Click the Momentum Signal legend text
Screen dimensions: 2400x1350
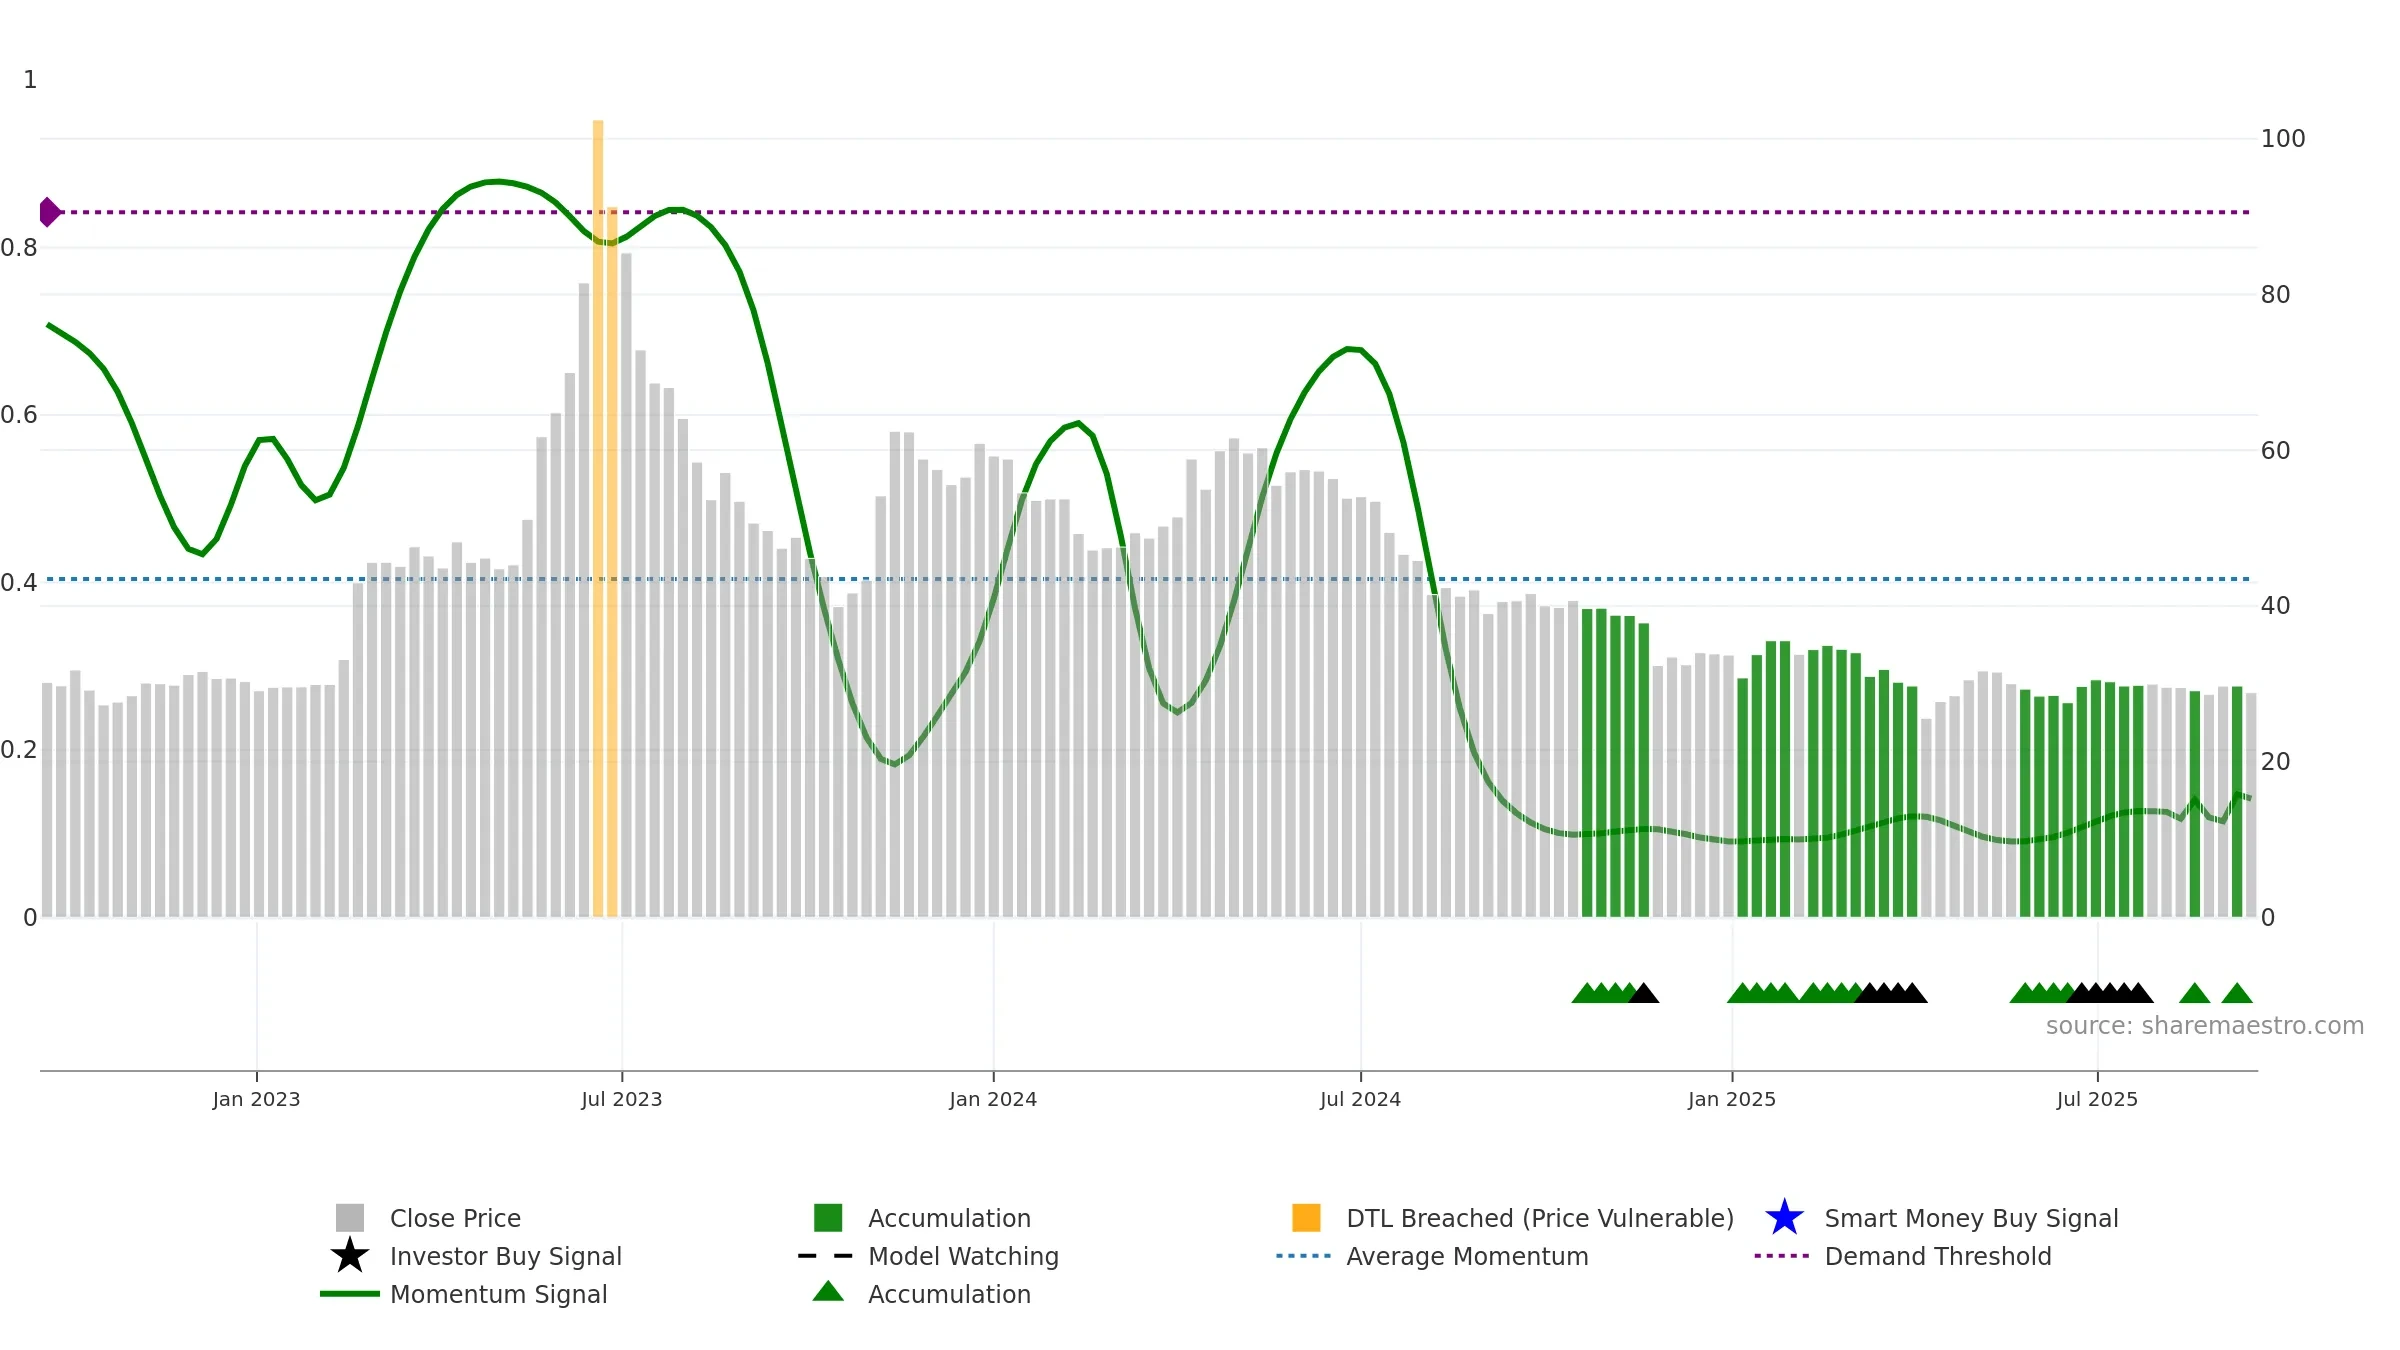pyautogui.click(x=498, y=1294)
